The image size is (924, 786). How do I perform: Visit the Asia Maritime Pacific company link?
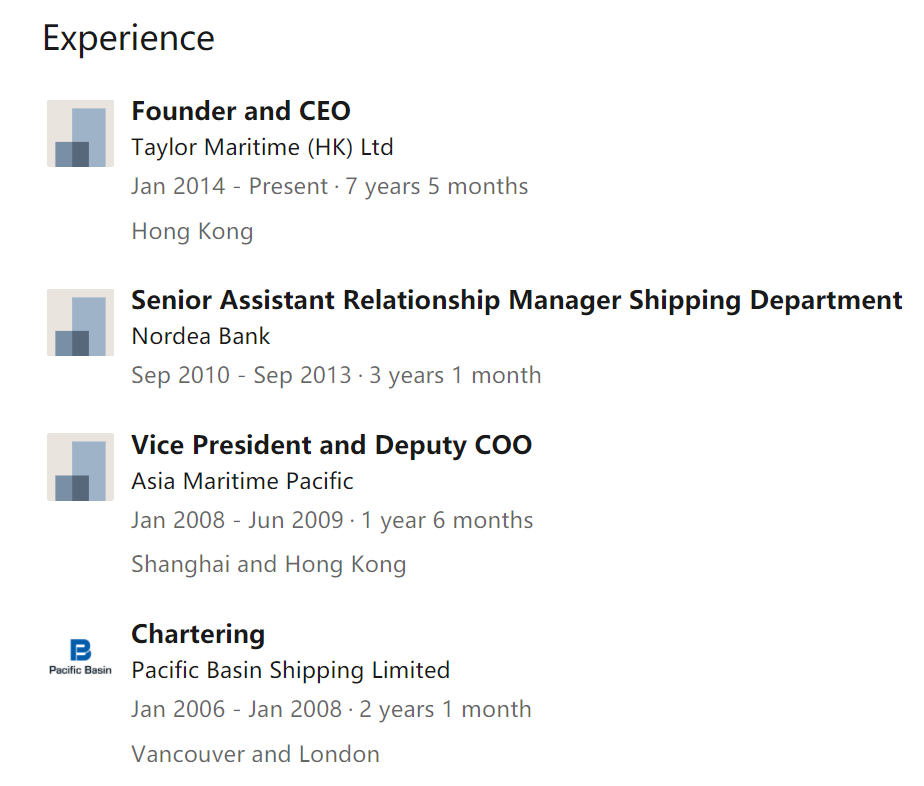point(242,481)
